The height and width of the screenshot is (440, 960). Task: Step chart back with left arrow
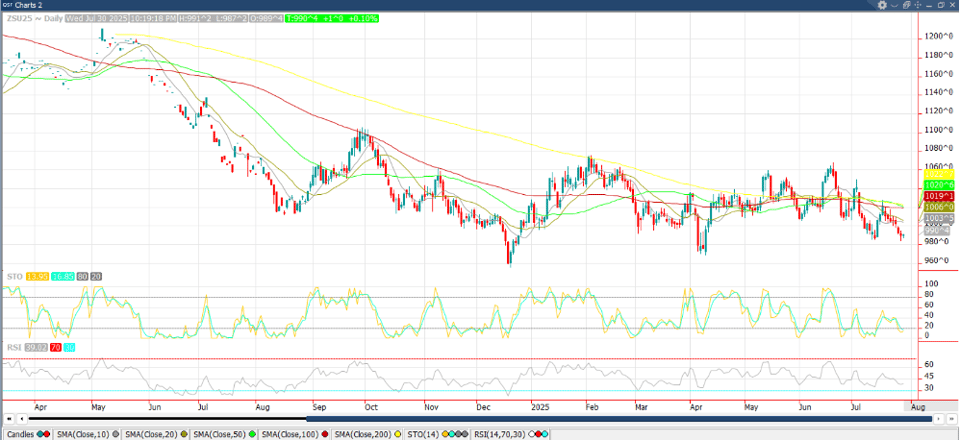(x=22, y=419)
